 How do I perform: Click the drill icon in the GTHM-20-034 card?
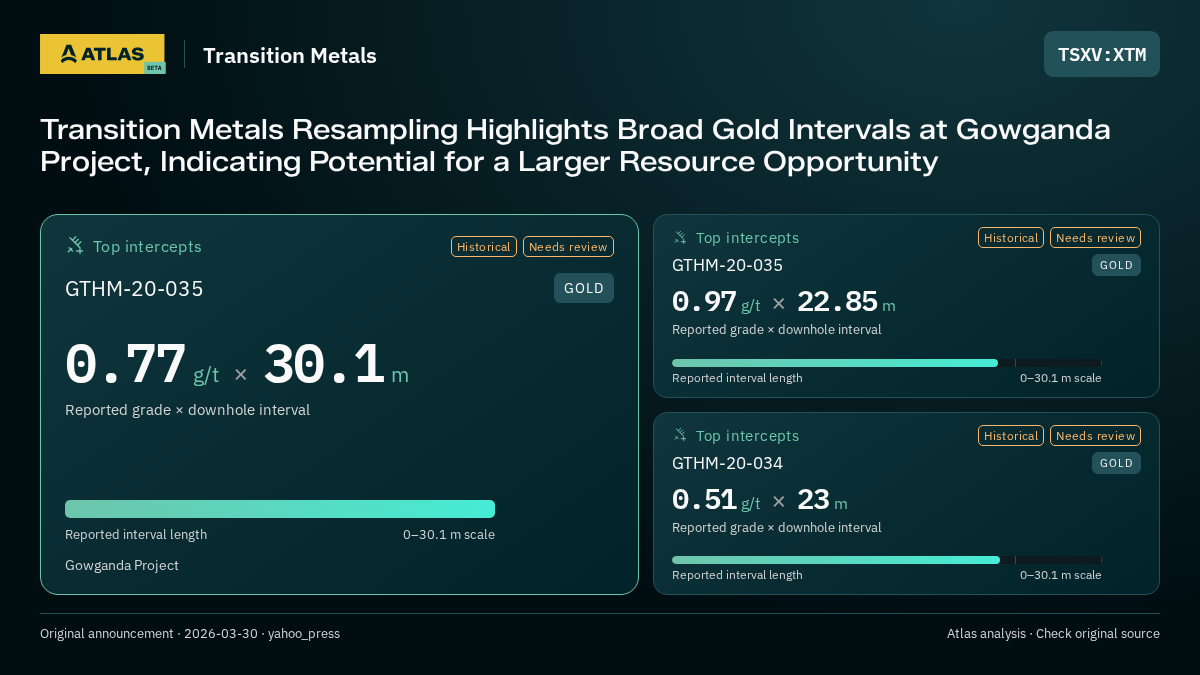coord(680,435)
